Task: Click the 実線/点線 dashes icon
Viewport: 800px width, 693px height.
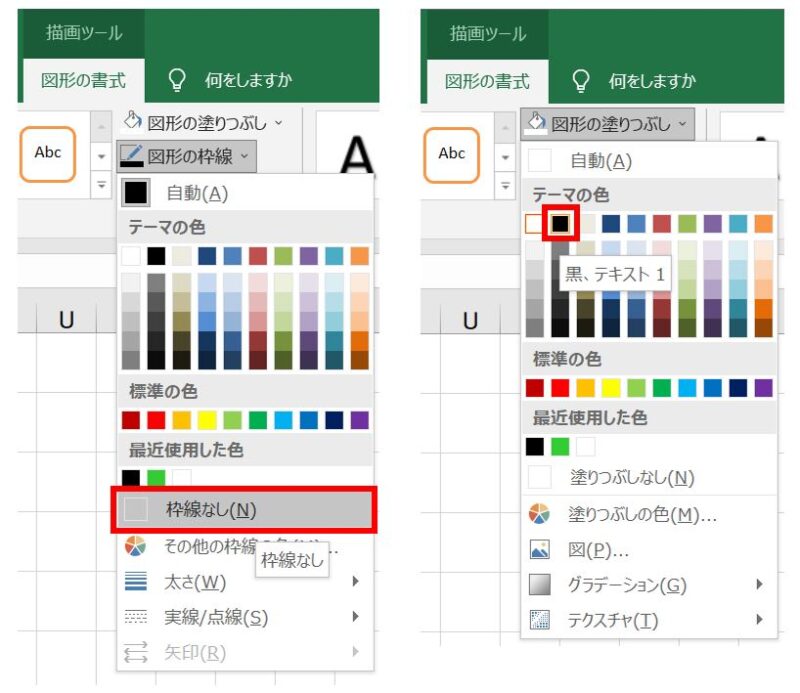Action: 136,616
